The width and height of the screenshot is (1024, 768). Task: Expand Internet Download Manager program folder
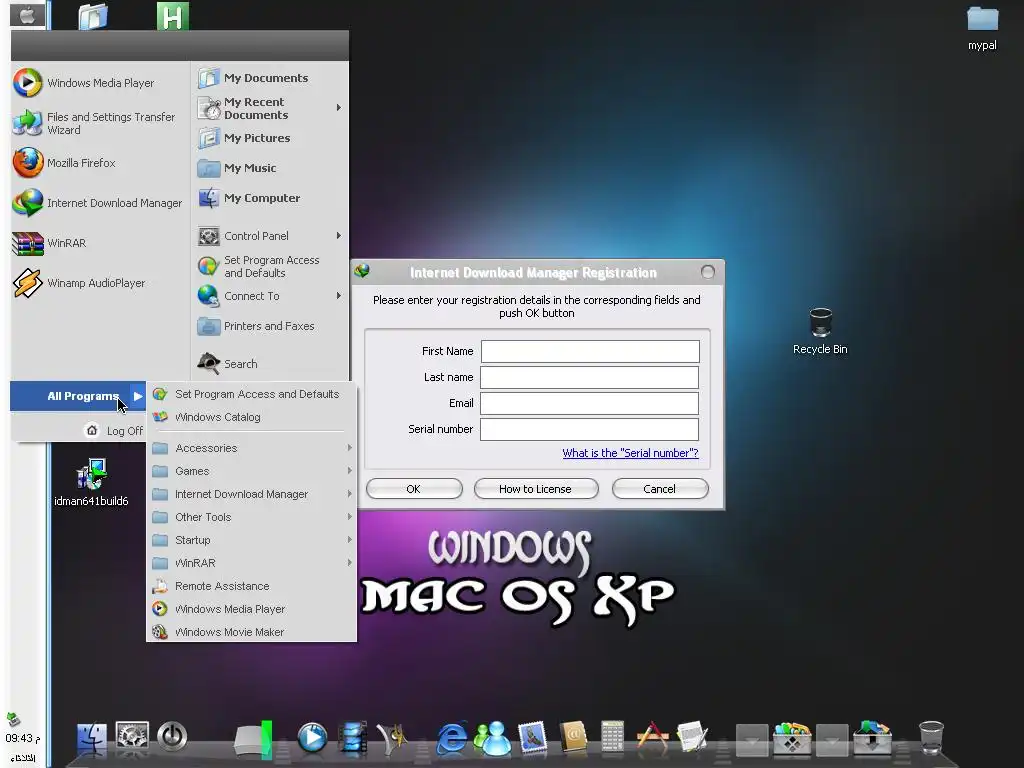click(x=252, y=494)
